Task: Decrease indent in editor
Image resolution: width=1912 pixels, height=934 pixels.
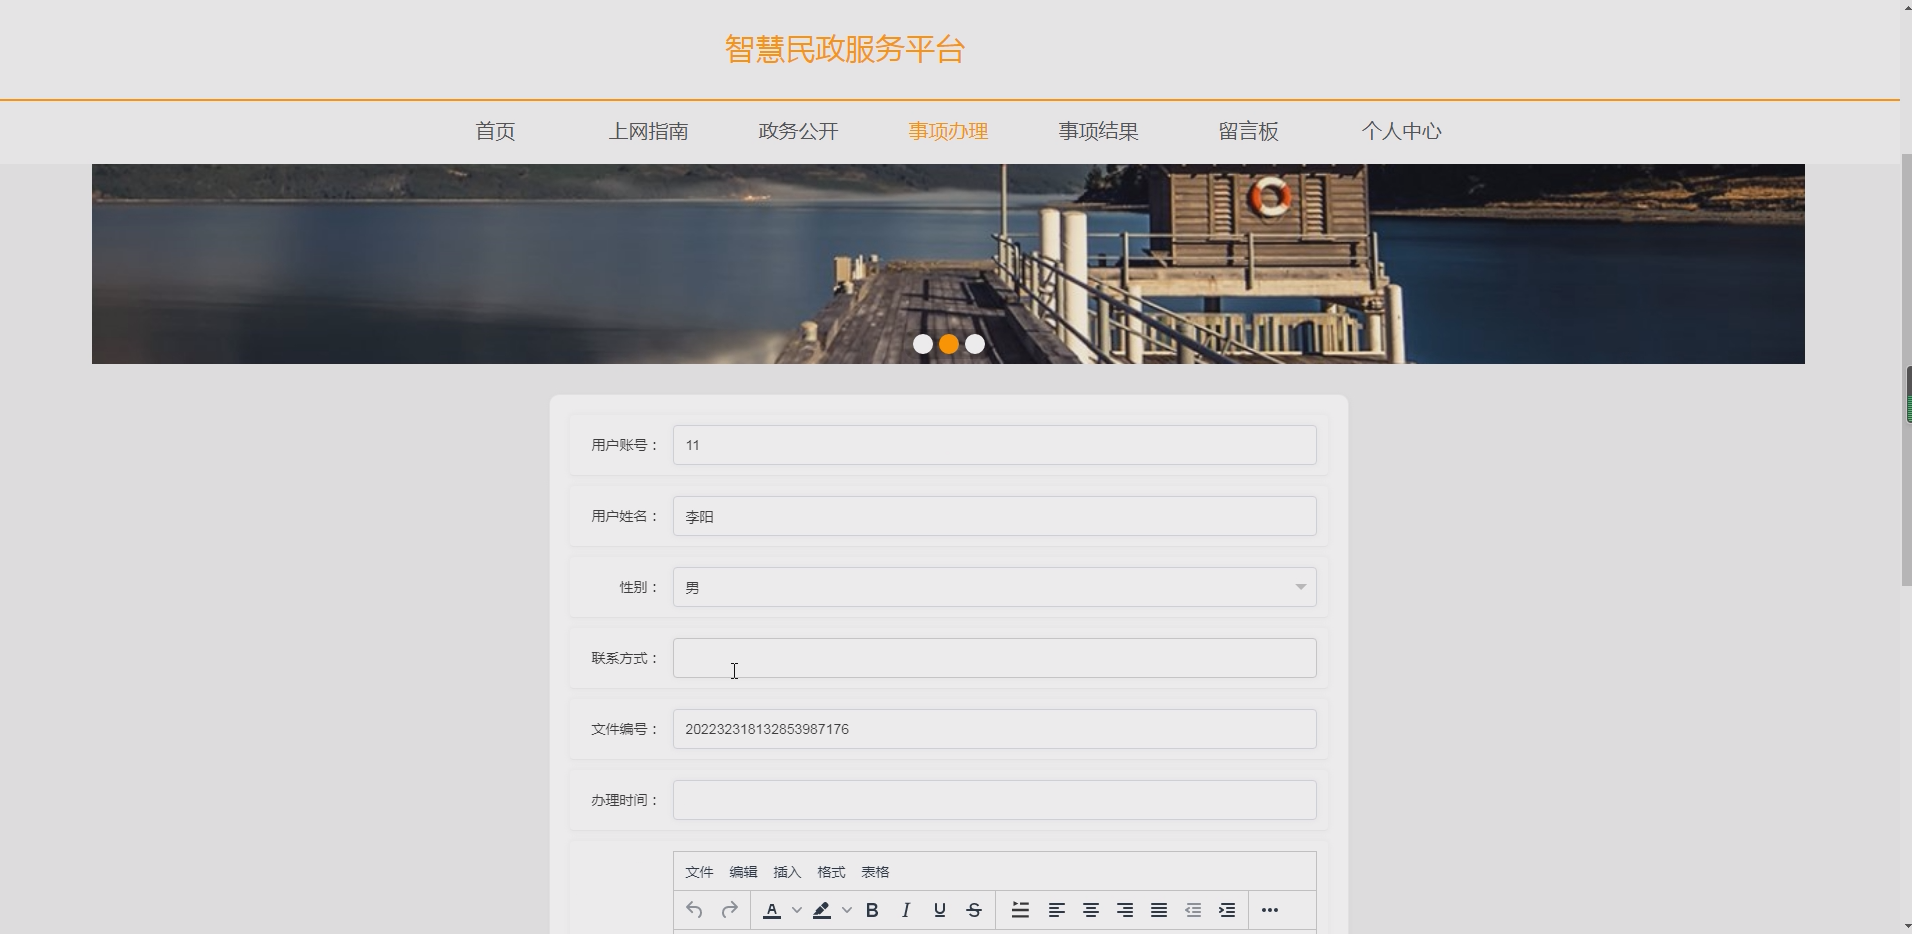Action: (1193, 910)
